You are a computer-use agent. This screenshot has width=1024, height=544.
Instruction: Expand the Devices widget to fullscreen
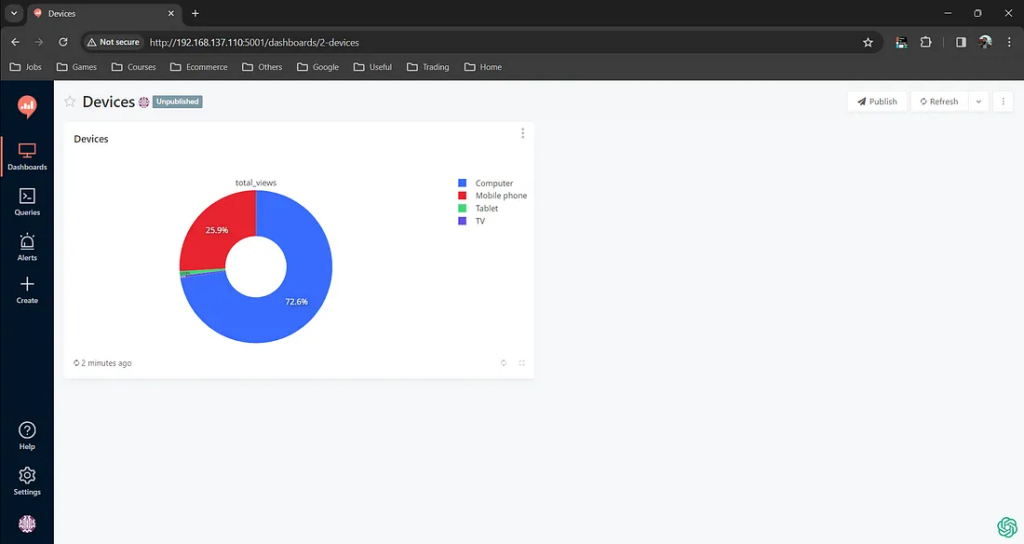[522, 363]
